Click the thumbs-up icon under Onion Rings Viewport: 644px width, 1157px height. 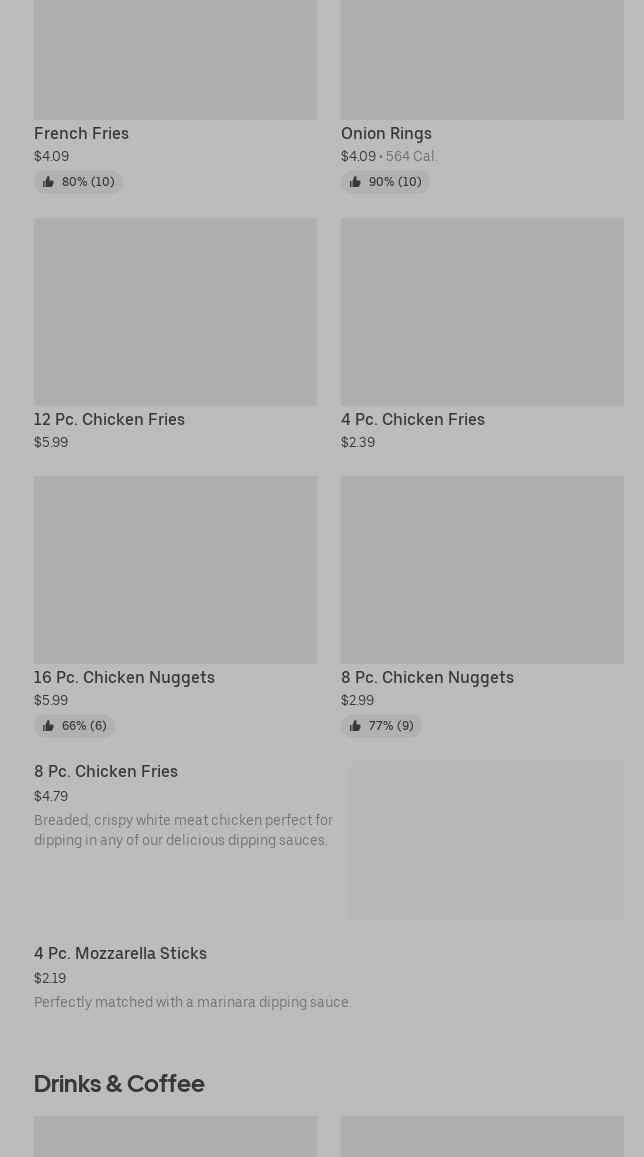355,182
